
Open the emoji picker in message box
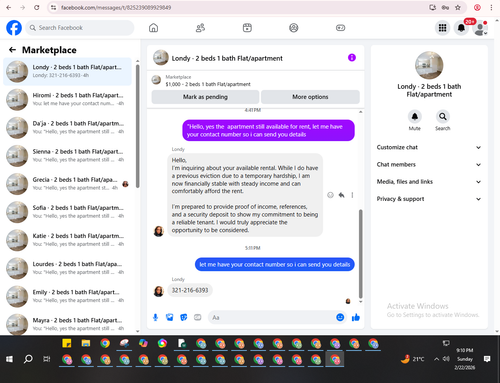(340, 317)
